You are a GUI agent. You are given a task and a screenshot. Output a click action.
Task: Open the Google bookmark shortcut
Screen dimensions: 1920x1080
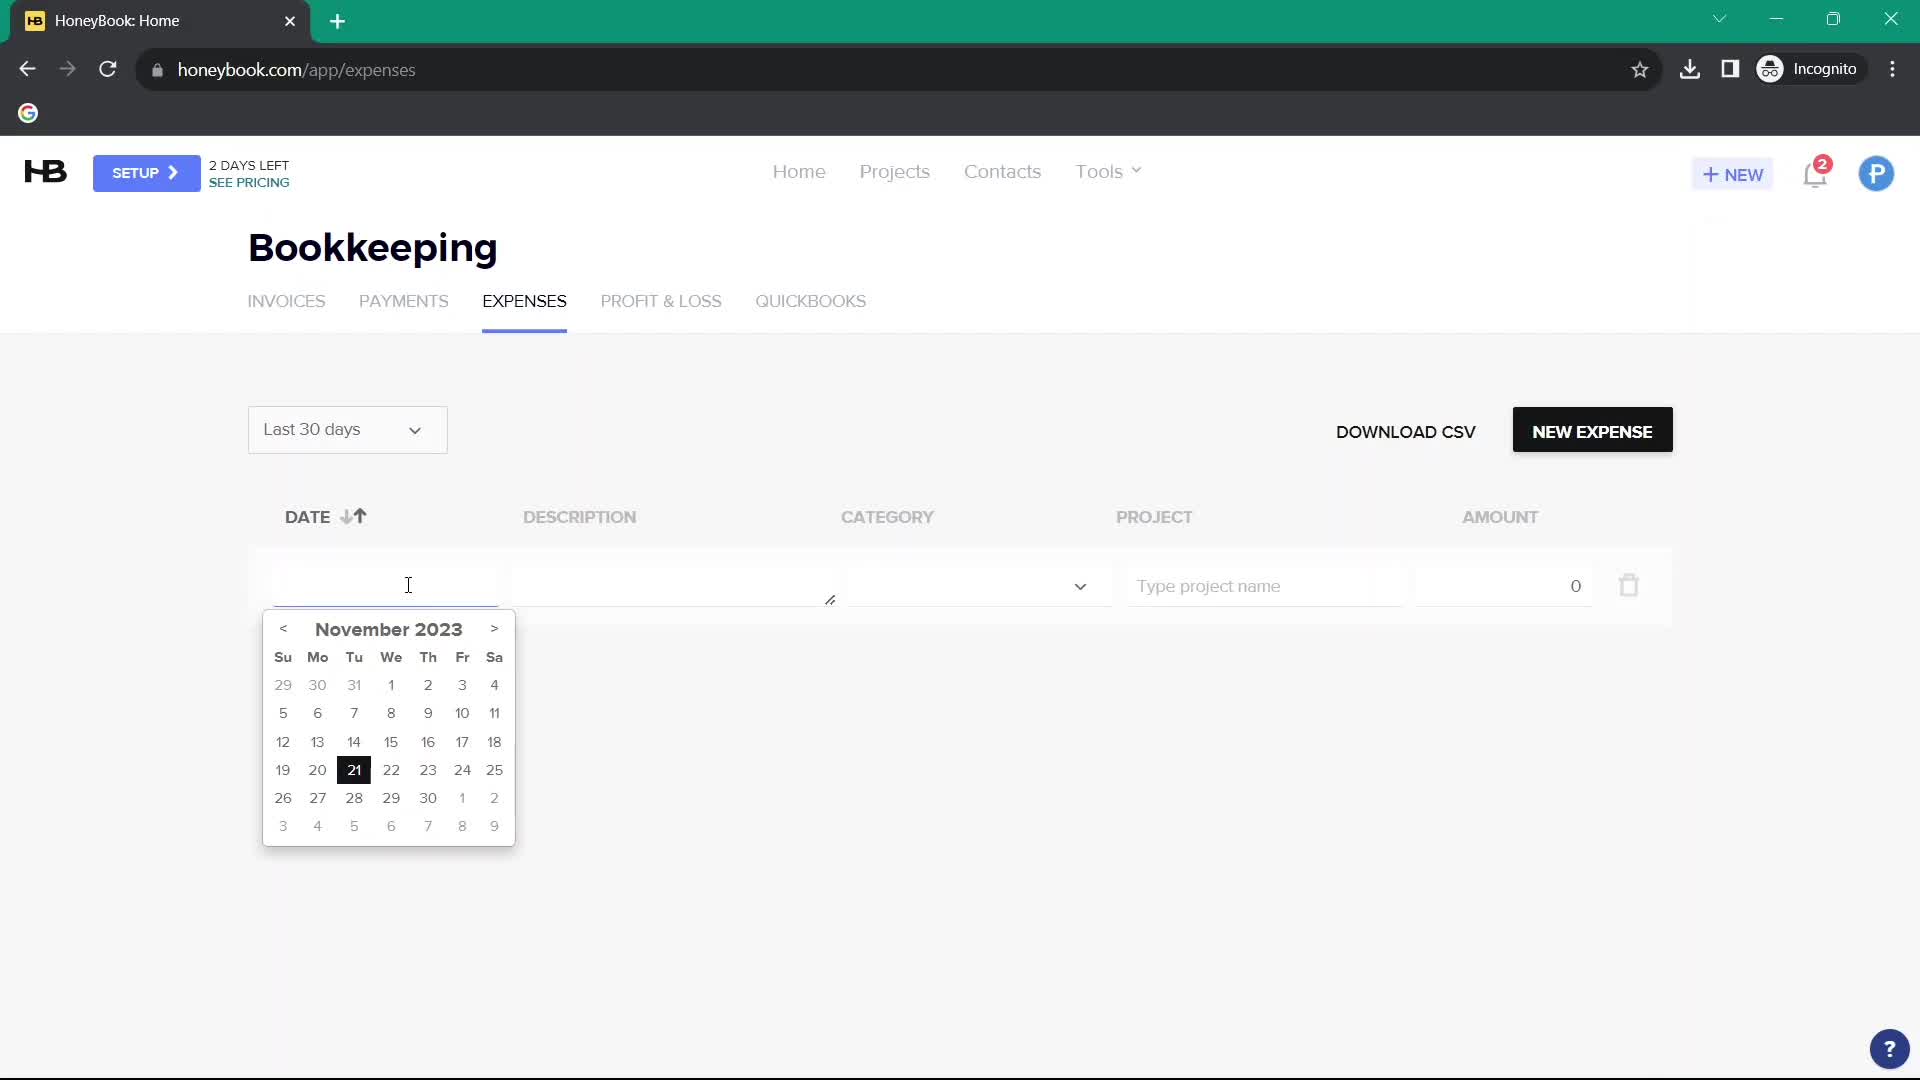[x=28, y=113]
